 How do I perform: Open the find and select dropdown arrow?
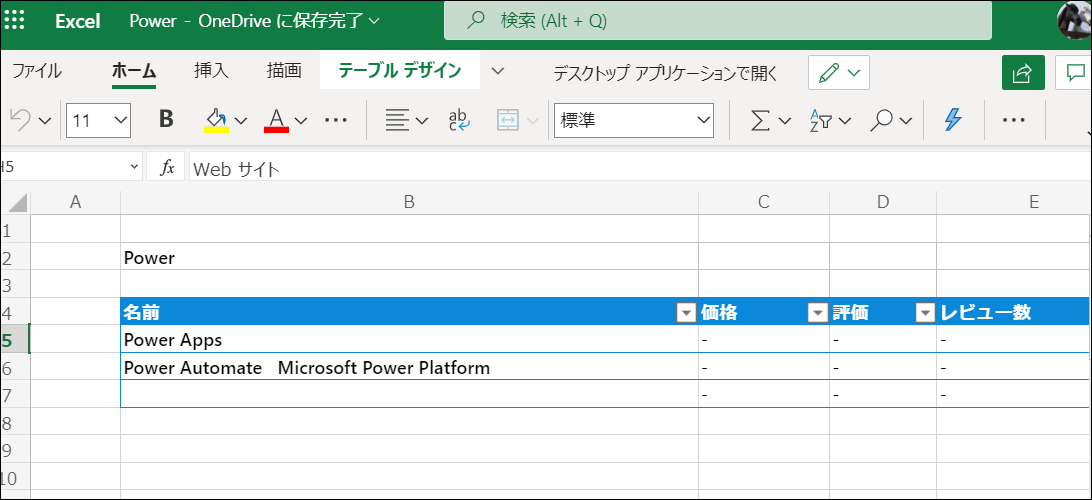[905, 120]
